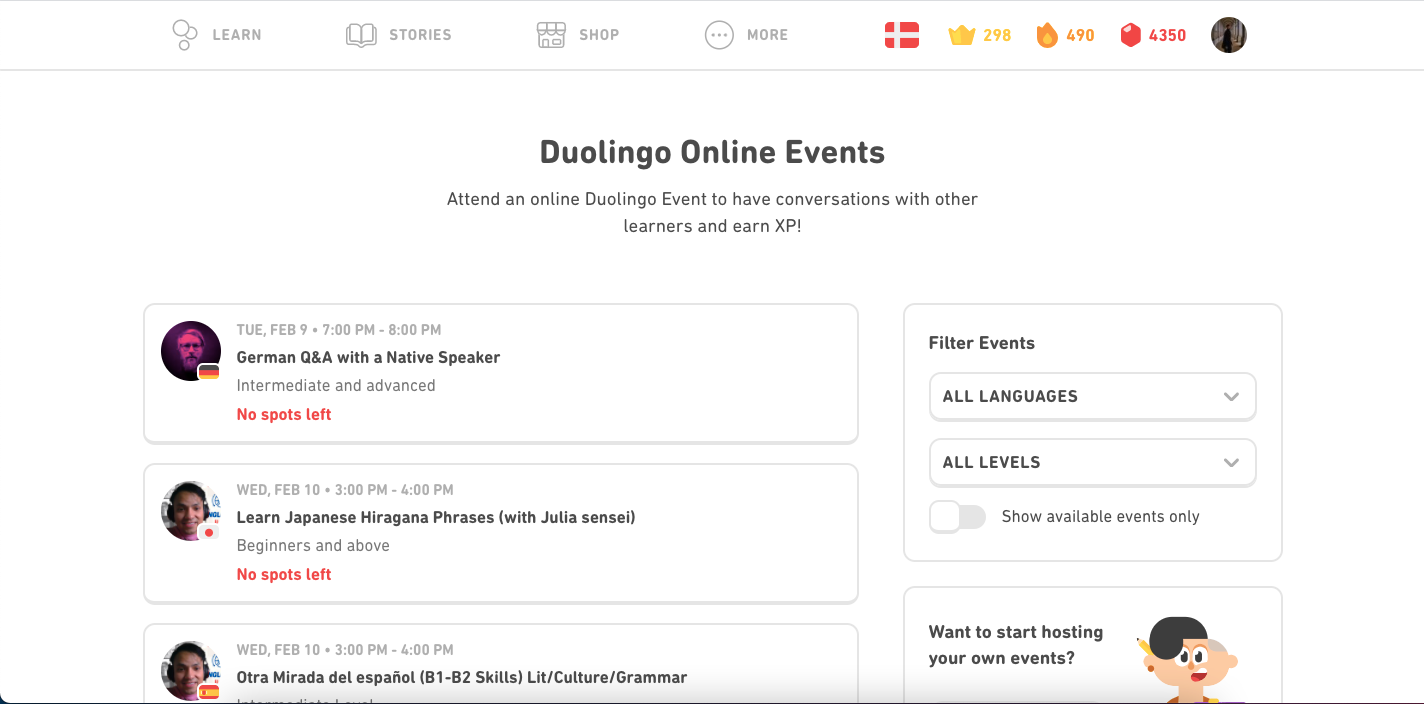Click 'Beginners and above' level text
Screen dimensions: 1424x704
pos(313,546)
